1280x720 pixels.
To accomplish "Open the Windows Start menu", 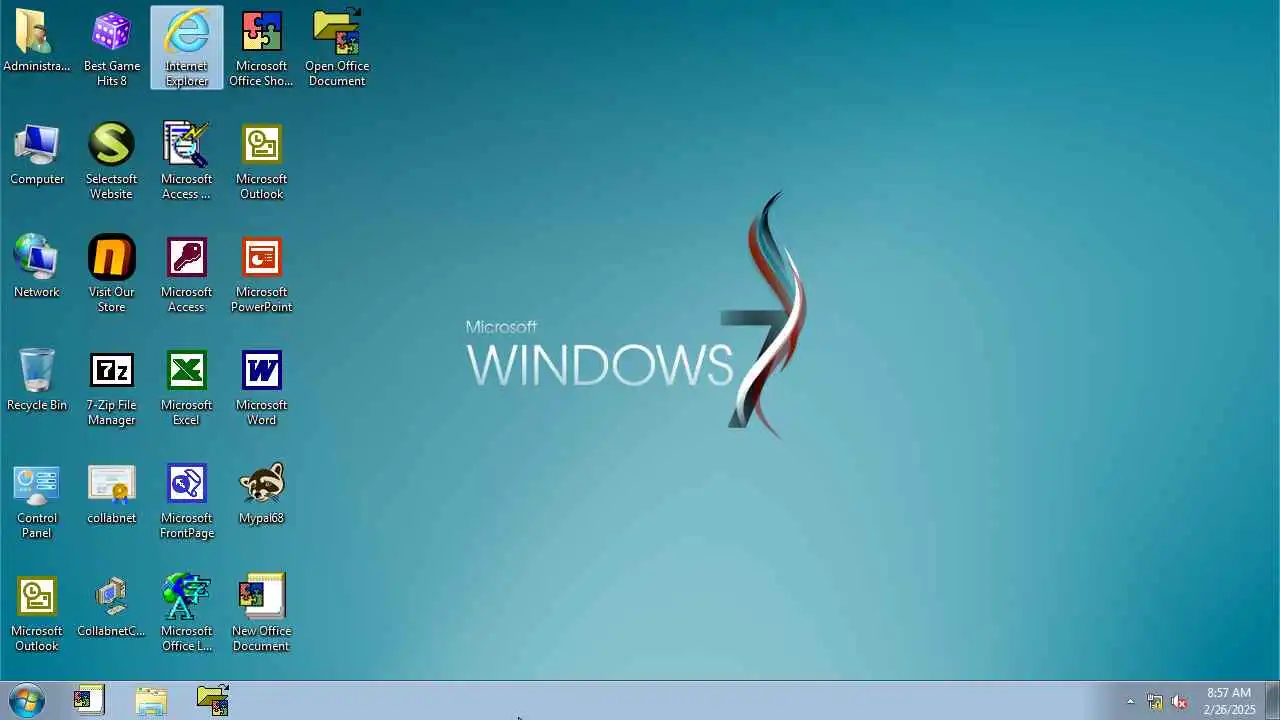I will coord(26,700).
